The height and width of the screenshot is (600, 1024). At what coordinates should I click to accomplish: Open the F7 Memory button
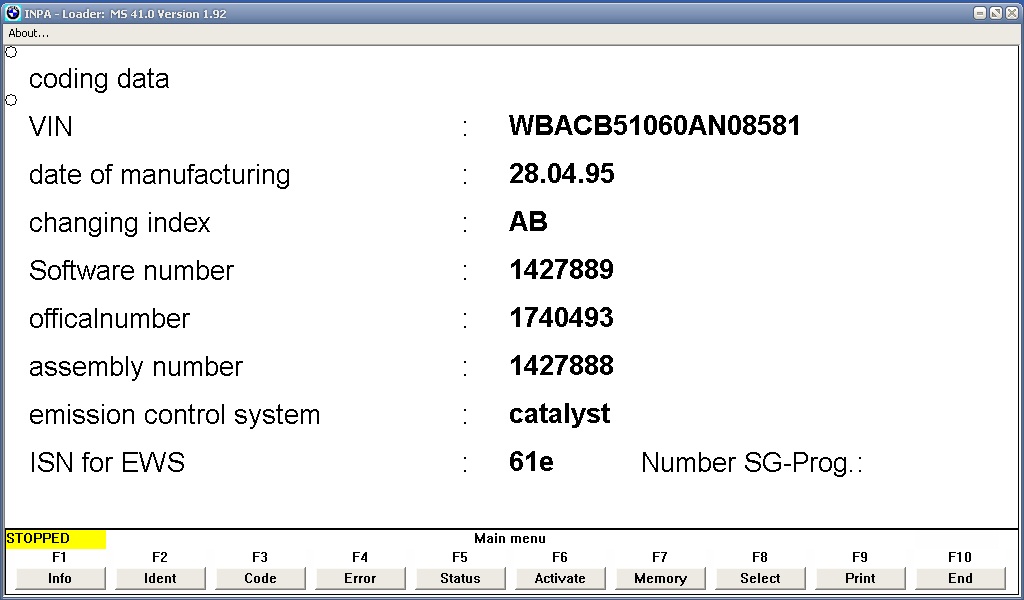click(x=660, y=578)
